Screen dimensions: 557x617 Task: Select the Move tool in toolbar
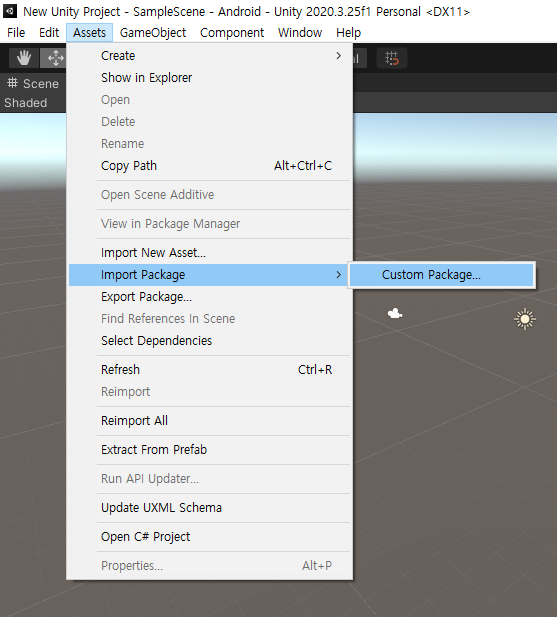pos(54,58)
